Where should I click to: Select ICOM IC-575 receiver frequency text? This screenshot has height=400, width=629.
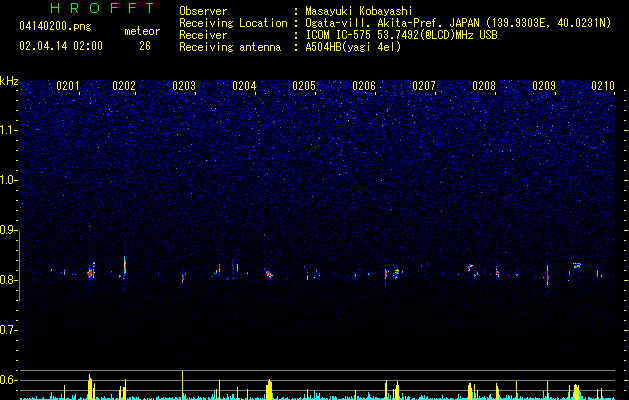click(x=401, y=35)
